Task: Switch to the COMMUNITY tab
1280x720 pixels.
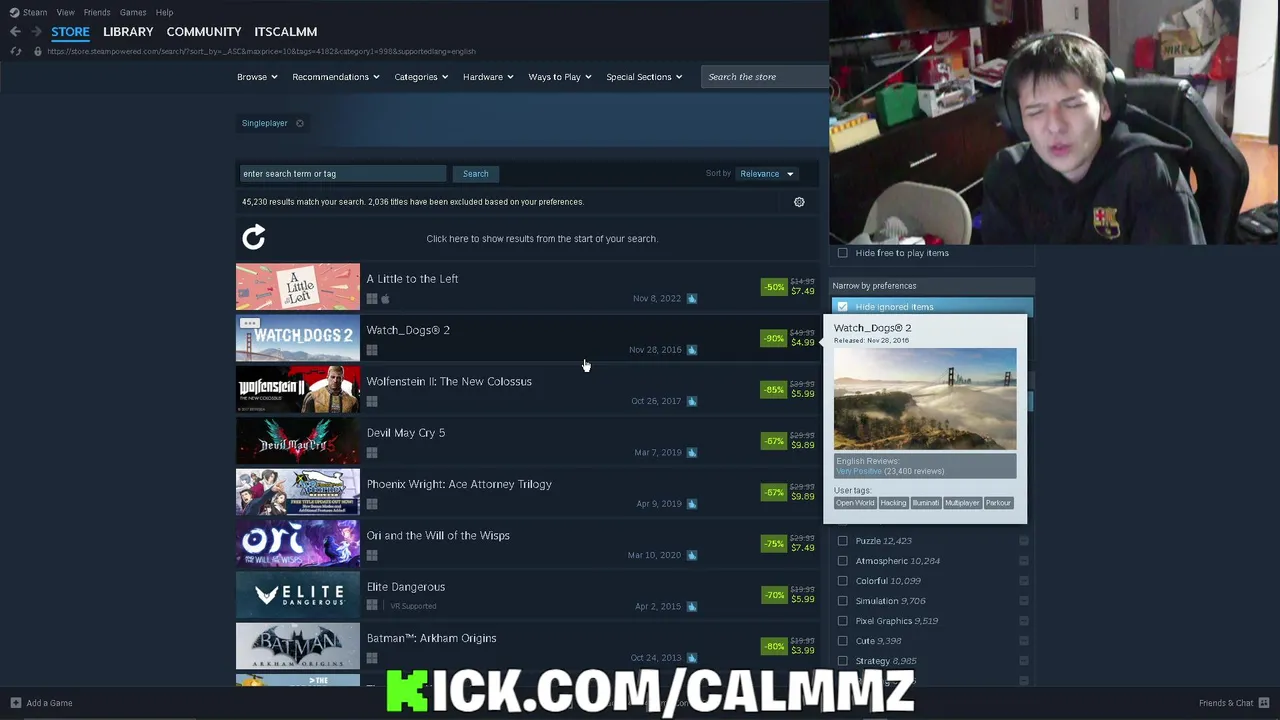Action: pos(204,31)
